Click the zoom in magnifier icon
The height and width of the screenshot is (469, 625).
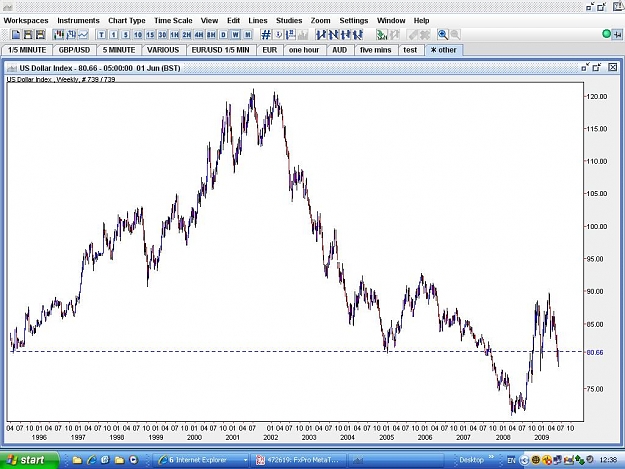pos(443,35)
